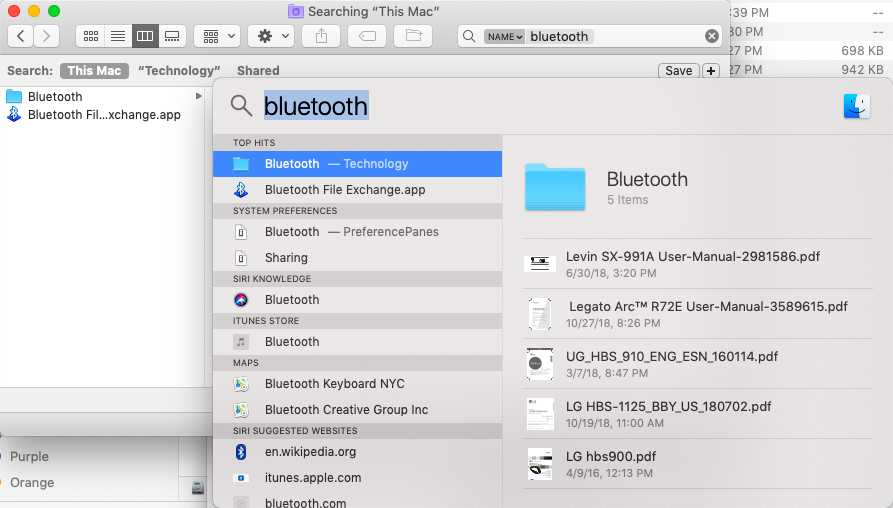
Task: Select the Orange tag in background sidebar
Action: (32, 482)
